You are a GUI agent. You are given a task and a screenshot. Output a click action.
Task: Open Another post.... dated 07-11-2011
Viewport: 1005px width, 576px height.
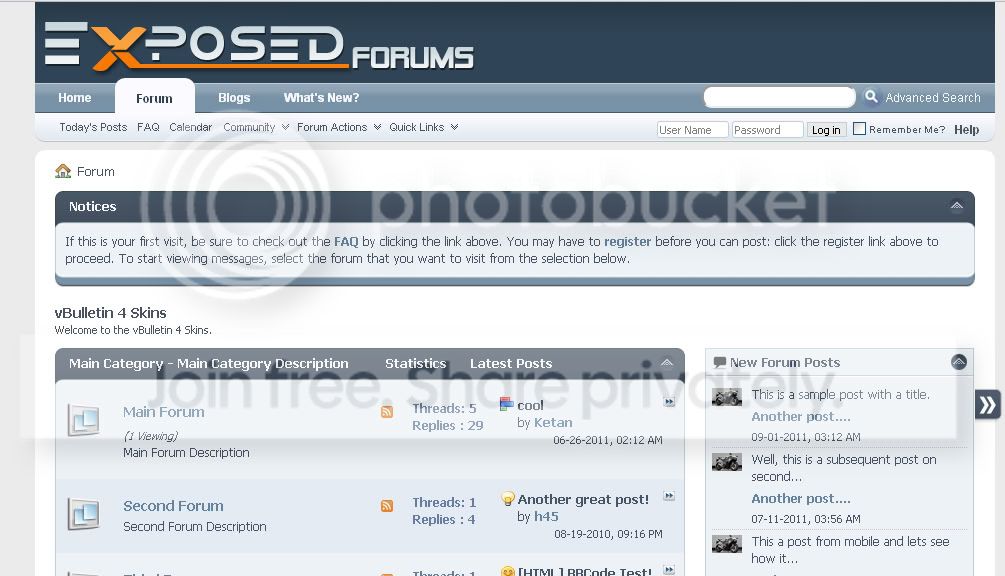[x=801, y=498]
